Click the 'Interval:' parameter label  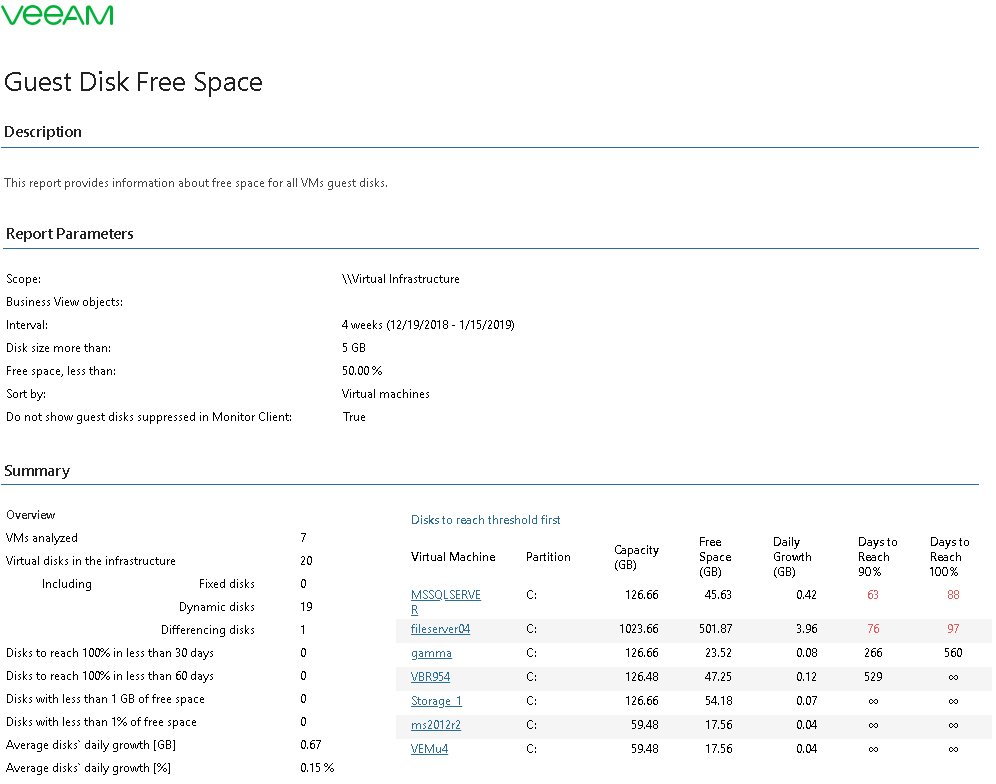(27, 325)
